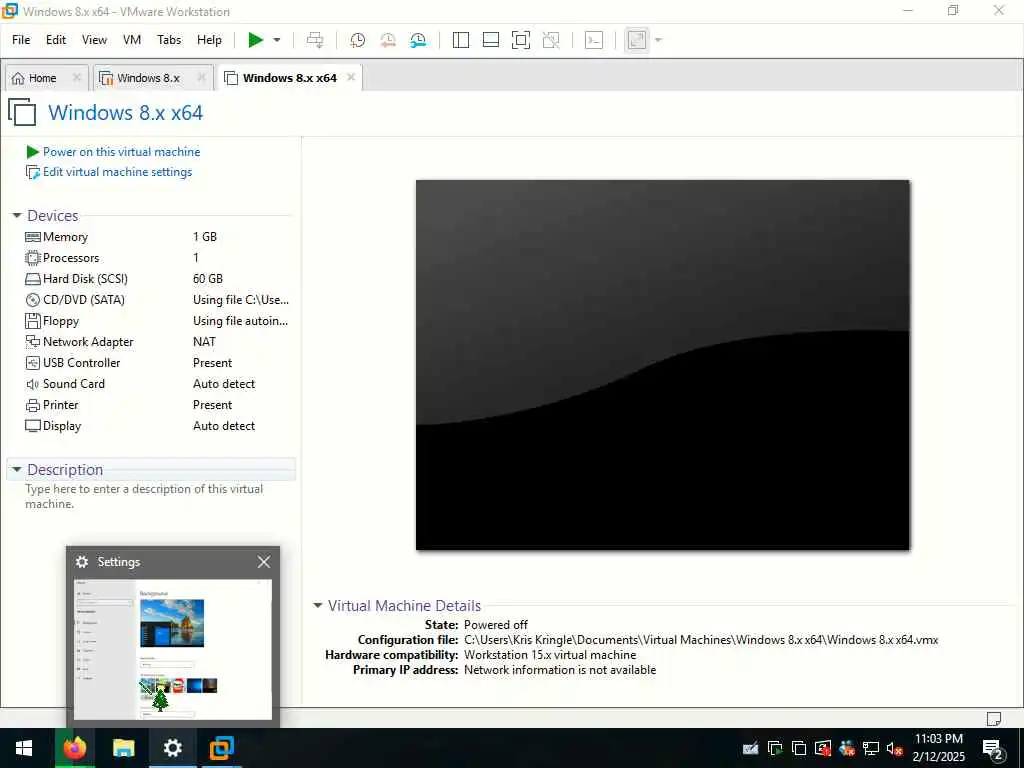Switch to the Home tab
This screenshot has width=1024, height=768.
click(x=42, y=78)
